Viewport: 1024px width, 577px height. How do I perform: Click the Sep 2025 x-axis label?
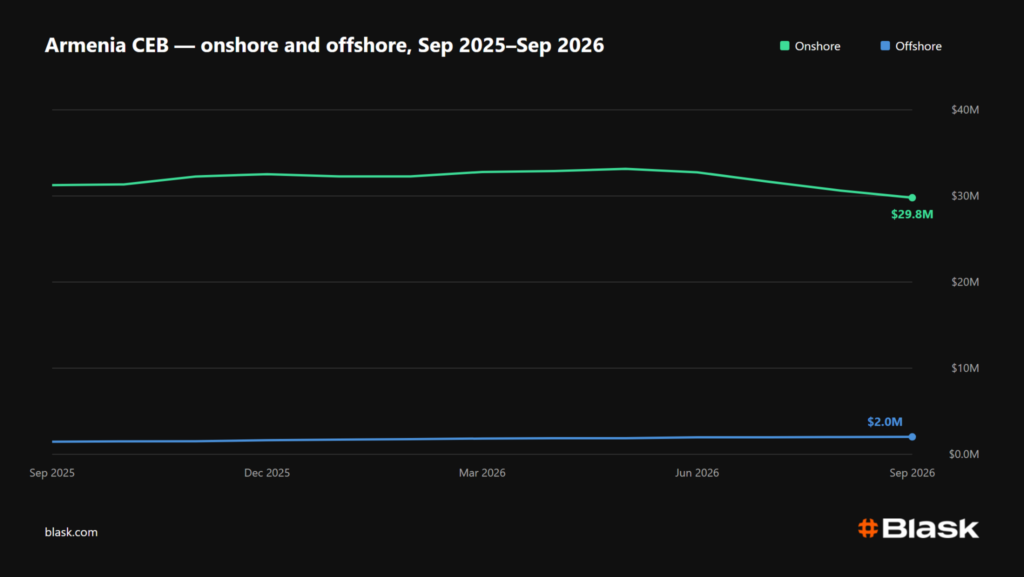(x=52, y=473)
